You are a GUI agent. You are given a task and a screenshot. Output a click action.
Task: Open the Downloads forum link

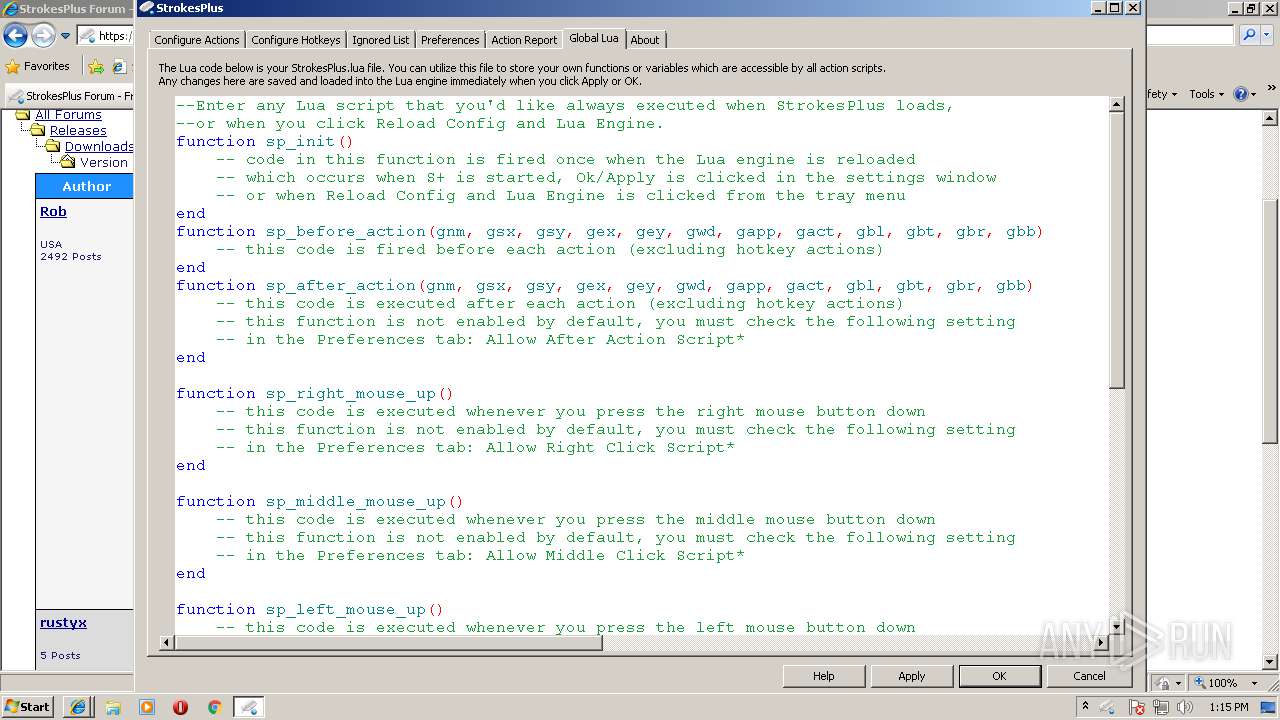pos(99,147)
